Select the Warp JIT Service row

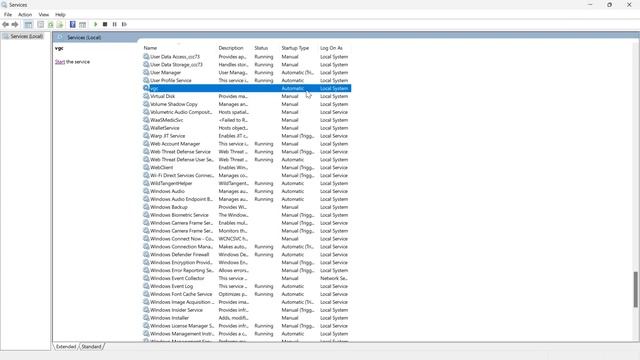[247, 136]
